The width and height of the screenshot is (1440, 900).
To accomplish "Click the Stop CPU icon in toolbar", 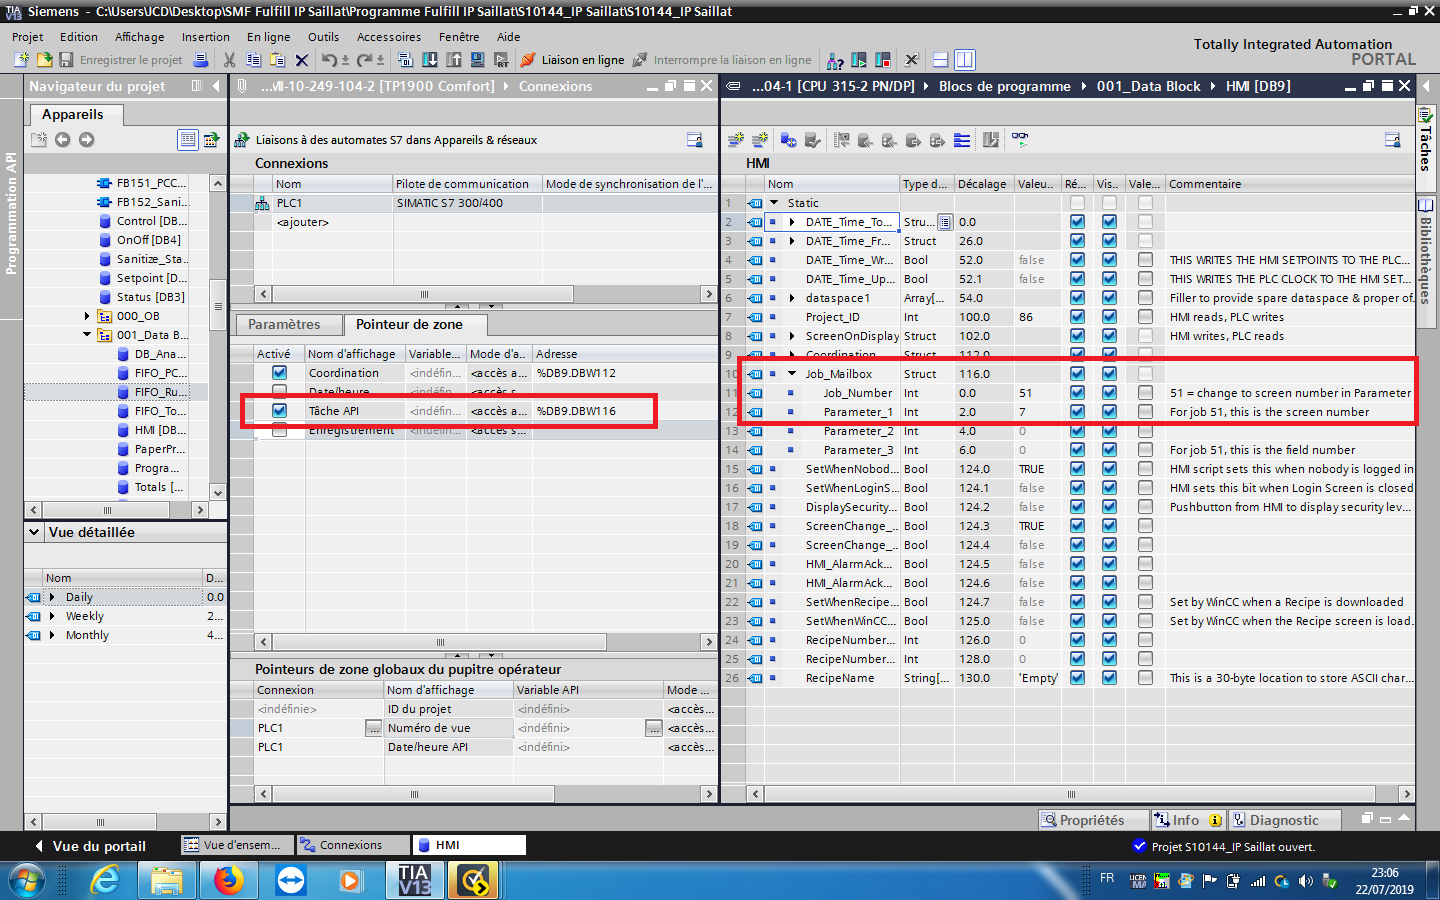I will (882, 60).
